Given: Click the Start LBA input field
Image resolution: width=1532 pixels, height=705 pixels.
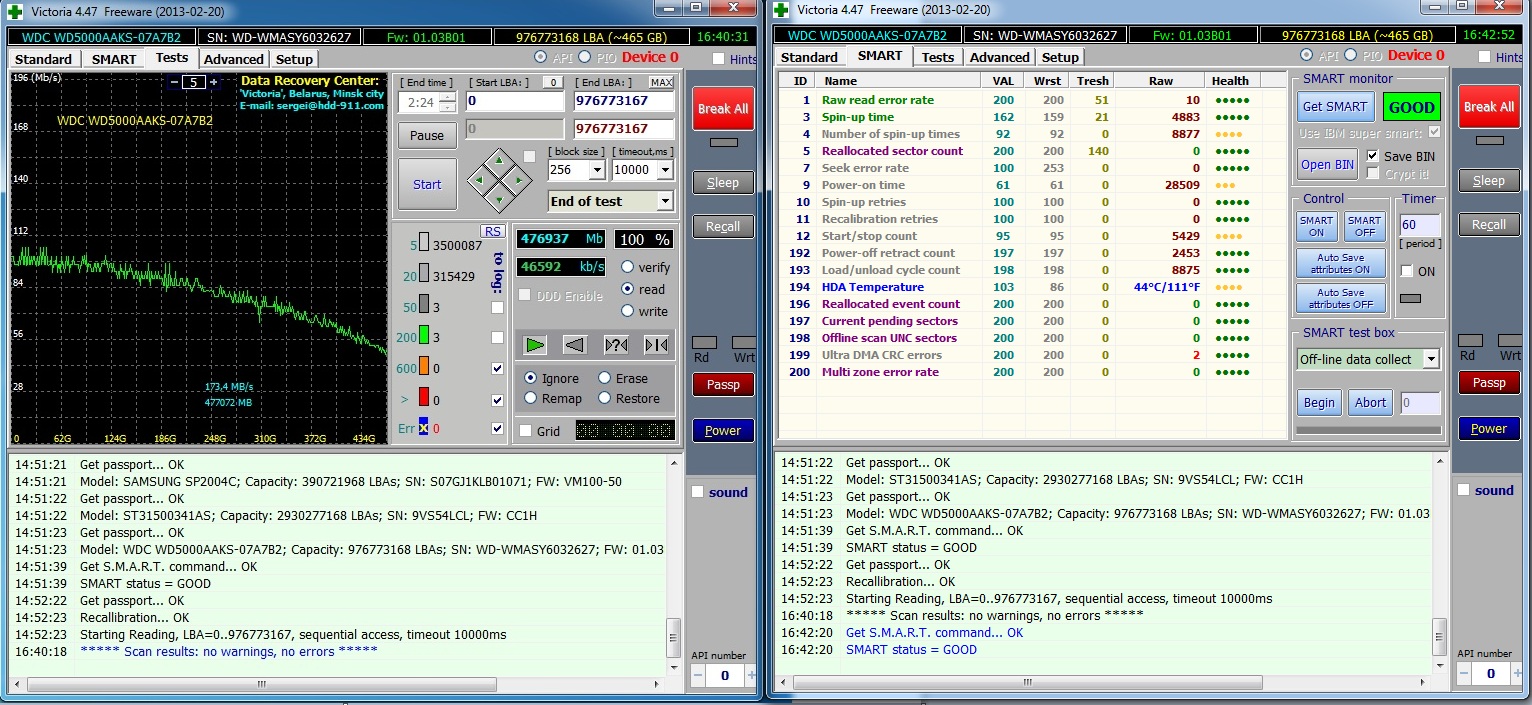Looking at the screenshot, I should tap(515, 101).
